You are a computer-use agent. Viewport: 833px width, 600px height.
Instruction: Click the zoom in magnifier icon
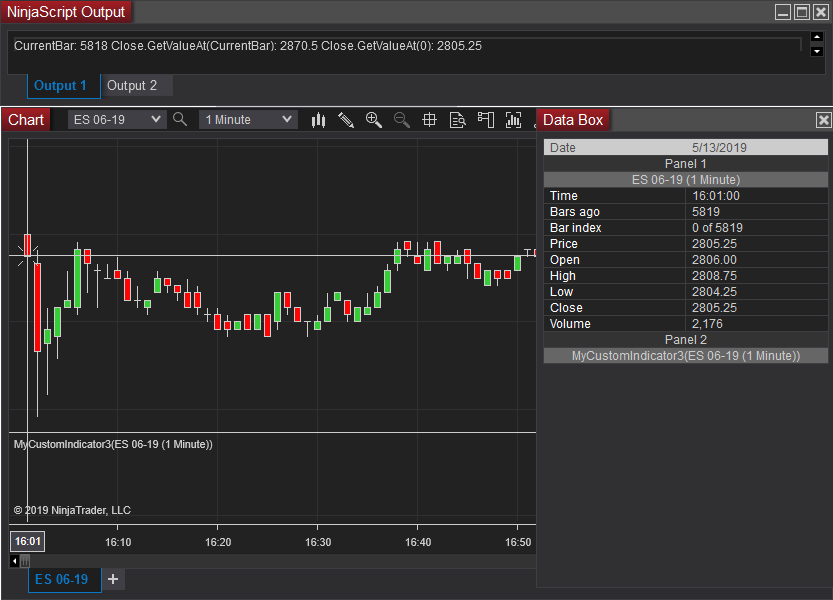374,120
